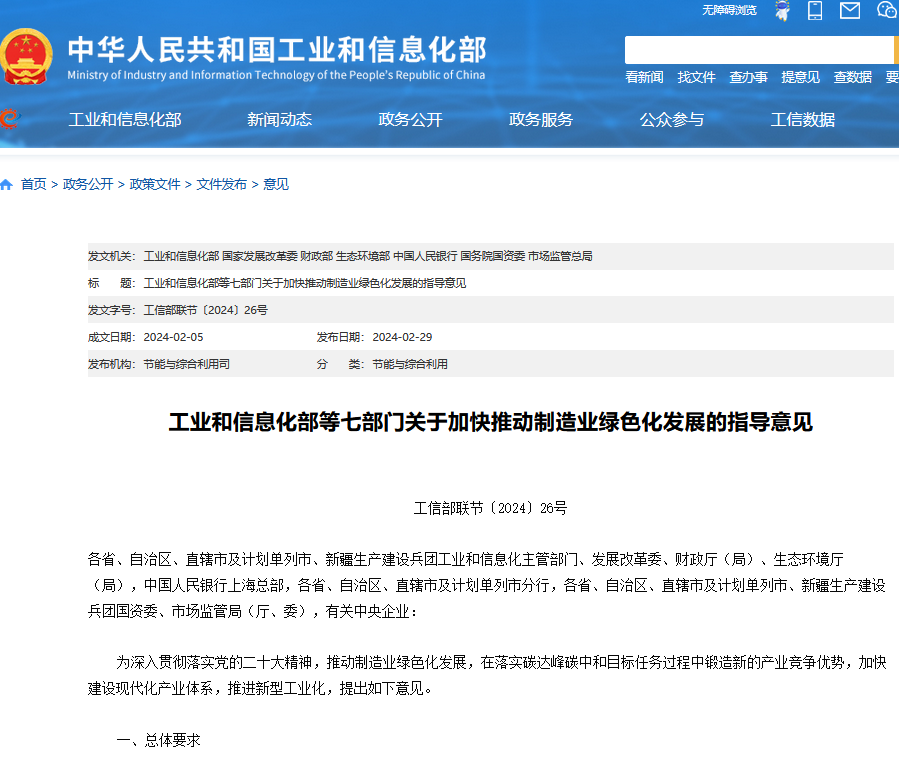Click the 无障碍浏览 accessibility link
Screen dimensions: 899x780
[x=729, y=10]
